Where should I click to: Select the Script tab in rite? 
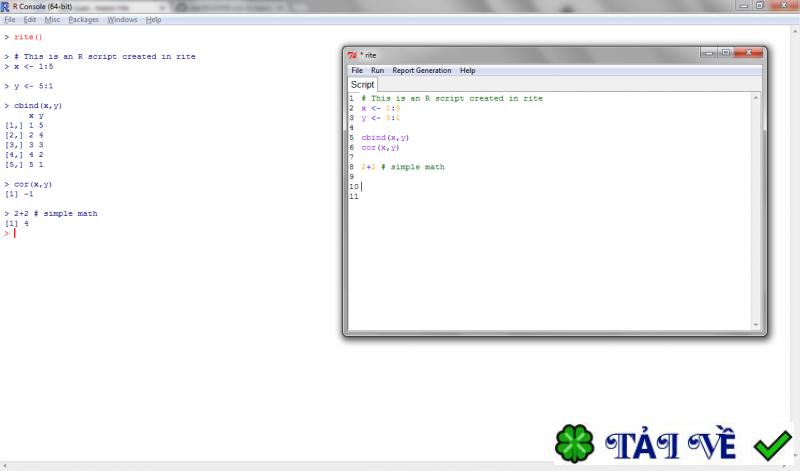point(362,85)
